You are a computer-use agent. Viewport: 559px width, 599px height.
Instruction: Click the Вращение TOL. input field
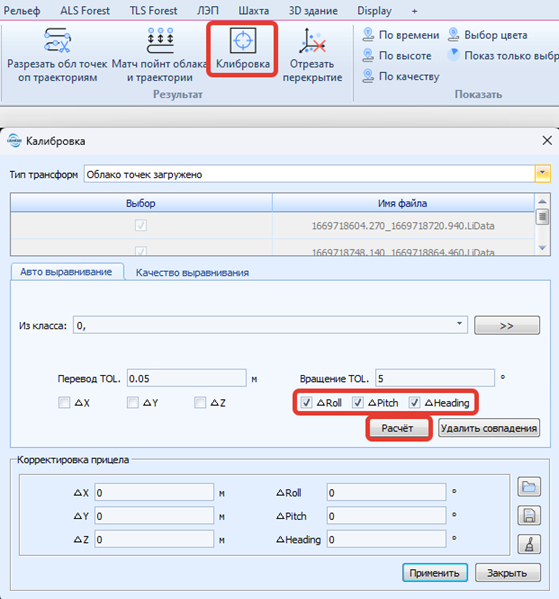click(435, 378)
